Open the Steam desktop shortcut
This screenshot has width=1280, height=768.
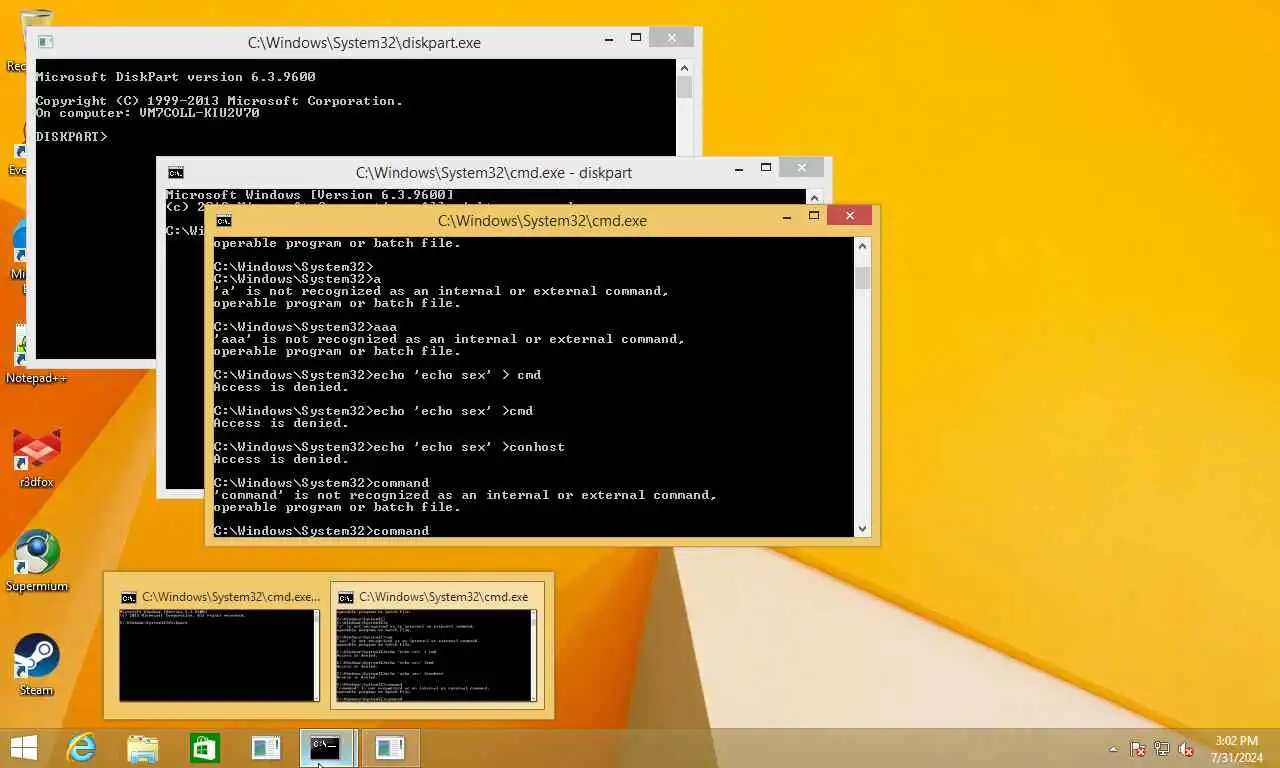tap(37, 665)
